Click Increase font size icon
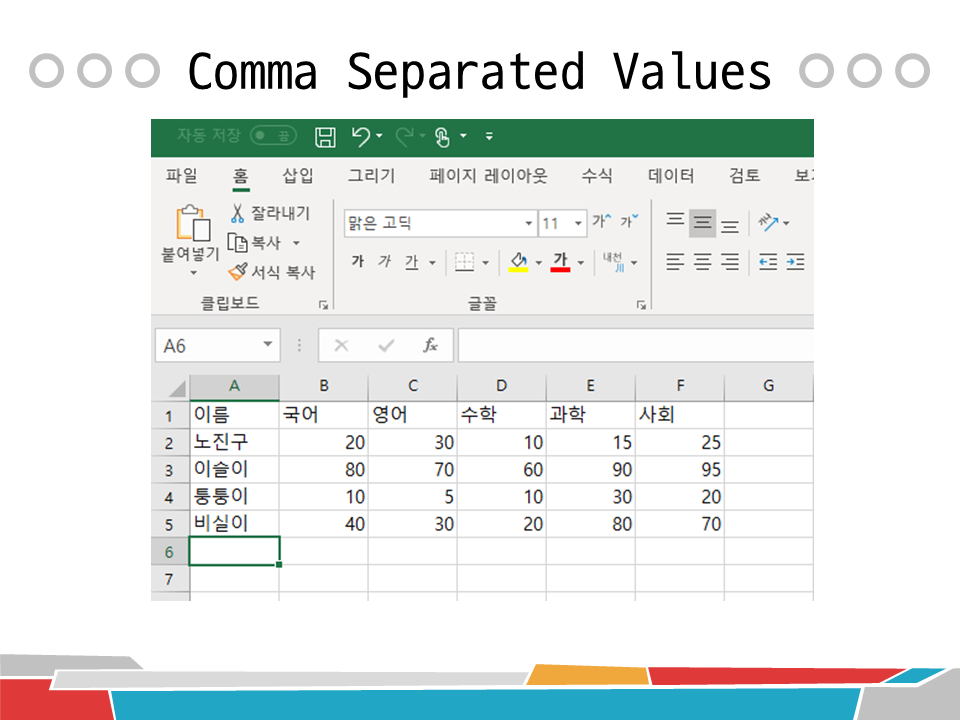 click(601, 221)
